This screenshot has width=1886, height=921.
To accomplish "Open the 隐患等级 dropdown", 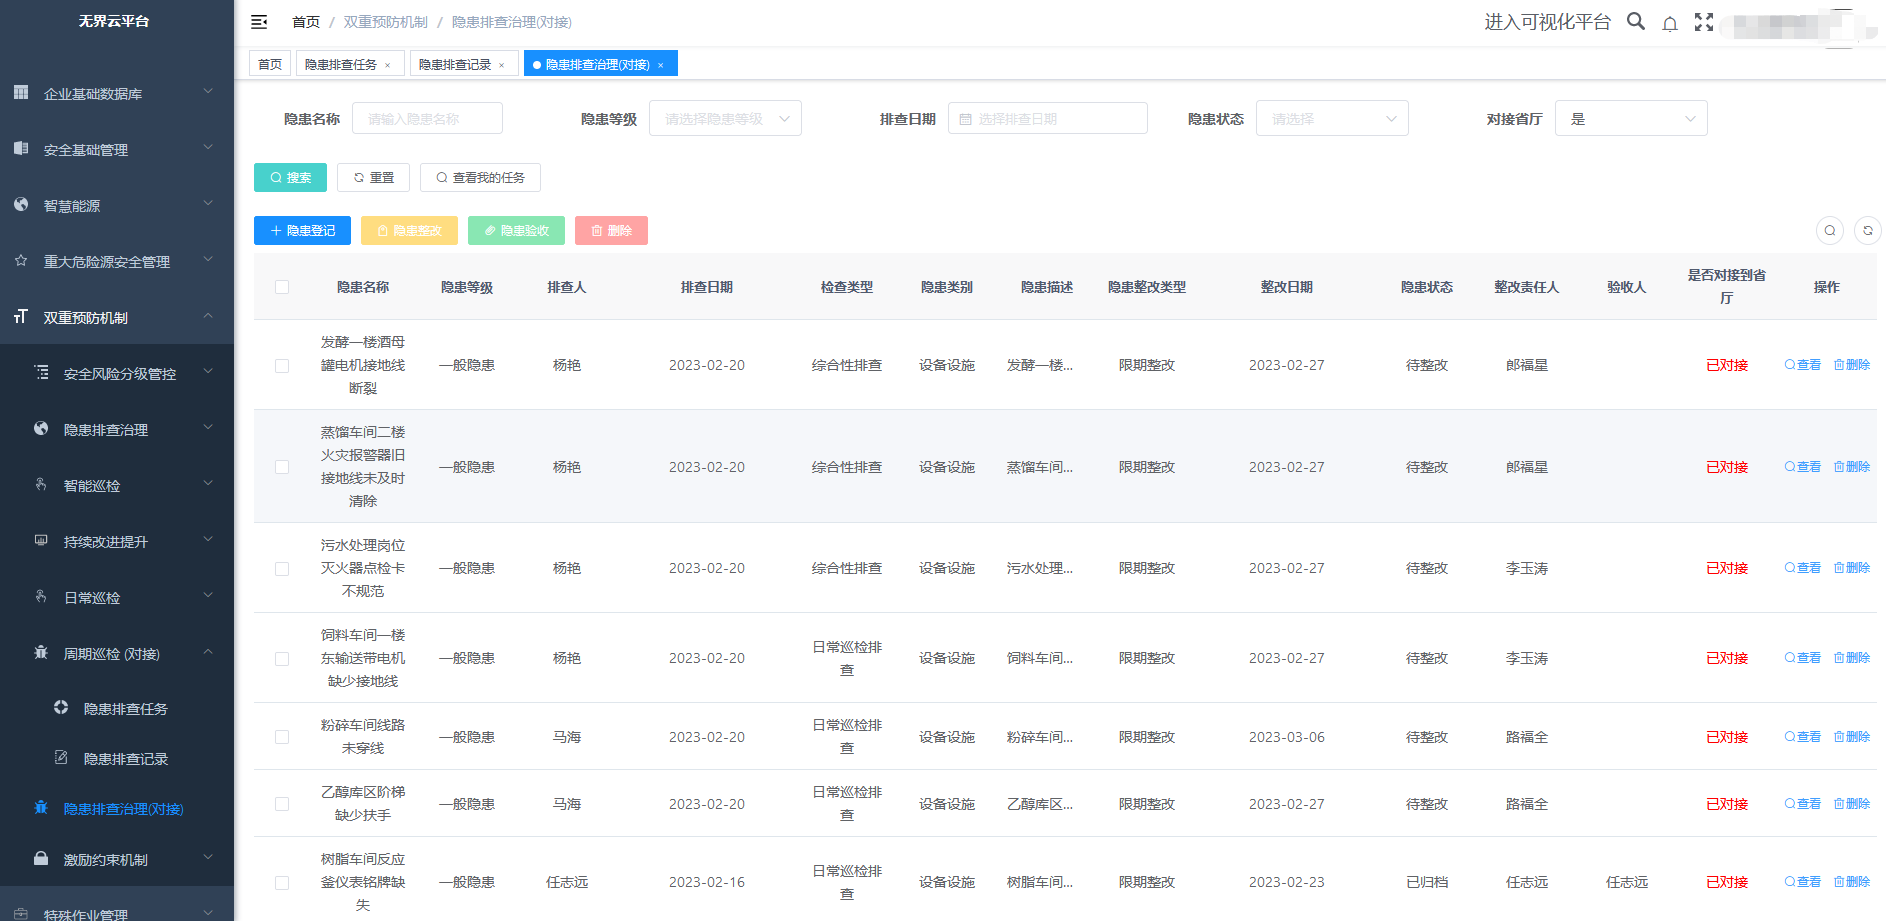I will click(725, 119).
